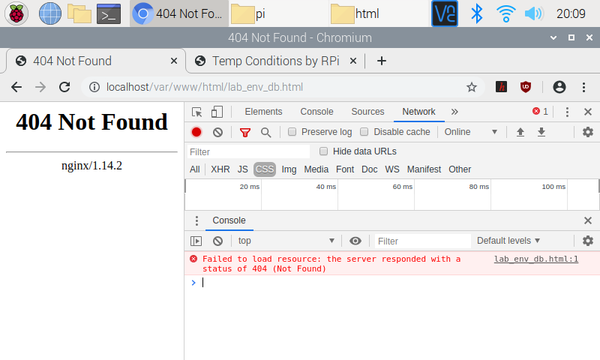This screenshot has width=600, height=360.
Task: Open the Online throttling dropdown
Action: point(470,132)
